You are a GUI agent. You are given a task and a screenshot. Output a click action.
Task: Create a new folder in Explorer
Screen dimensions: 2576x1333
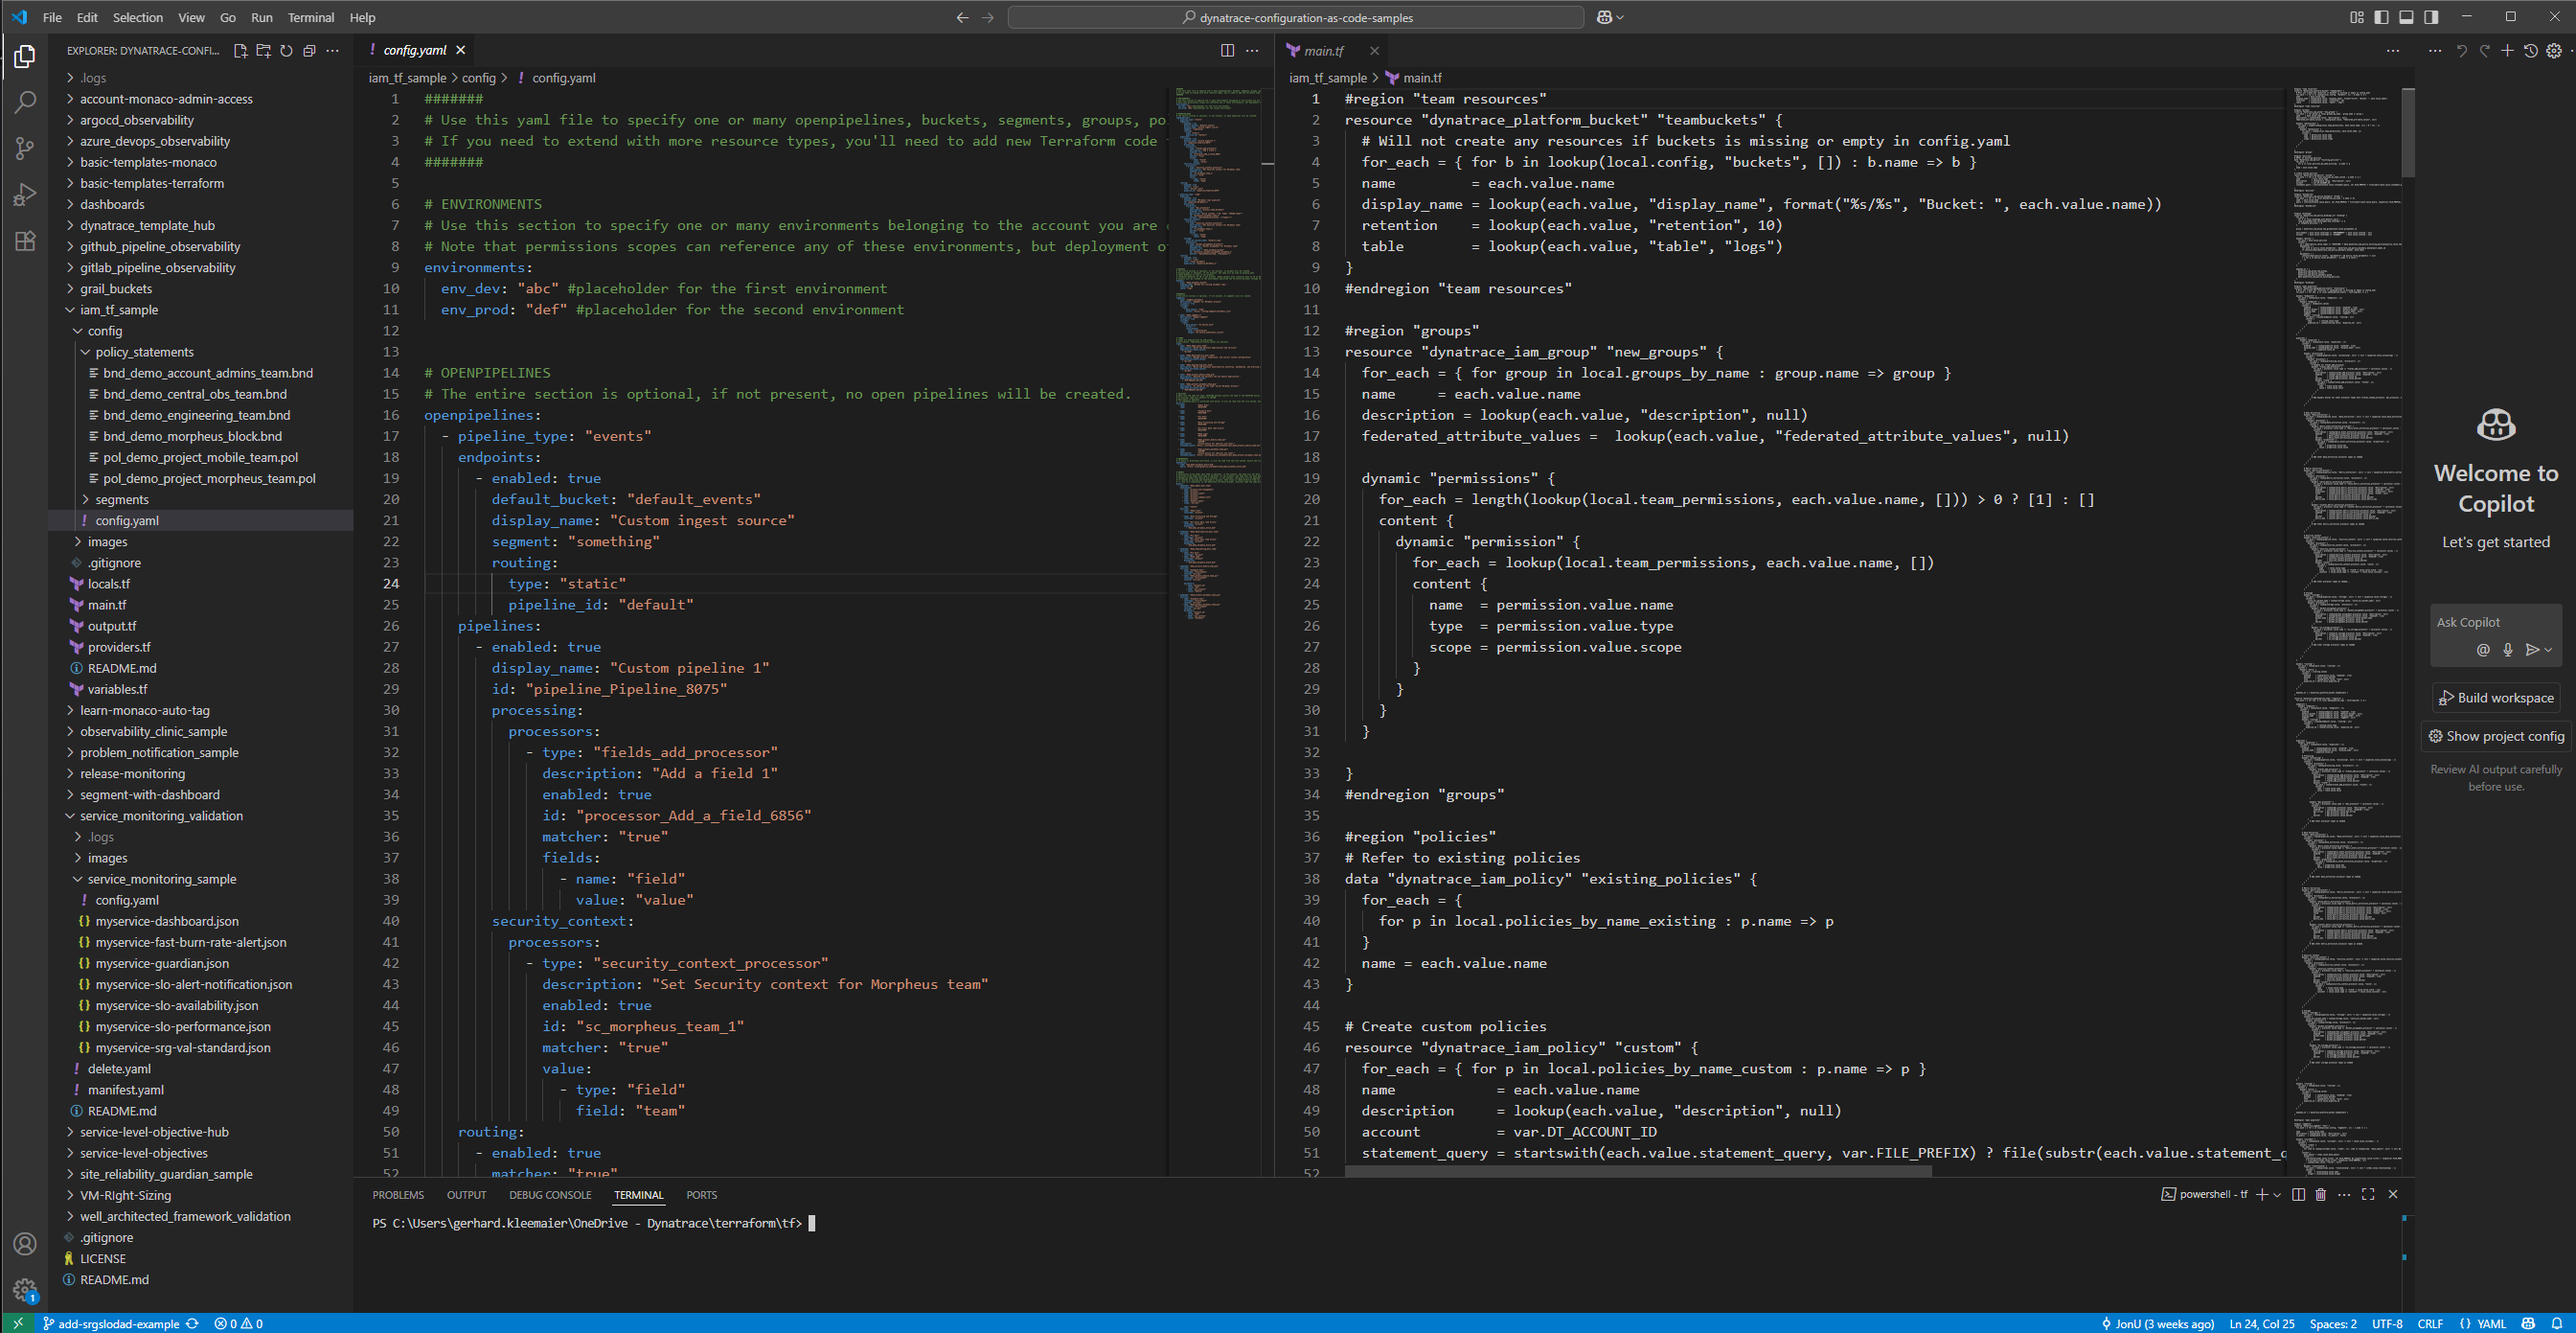(x=263, y=51)
